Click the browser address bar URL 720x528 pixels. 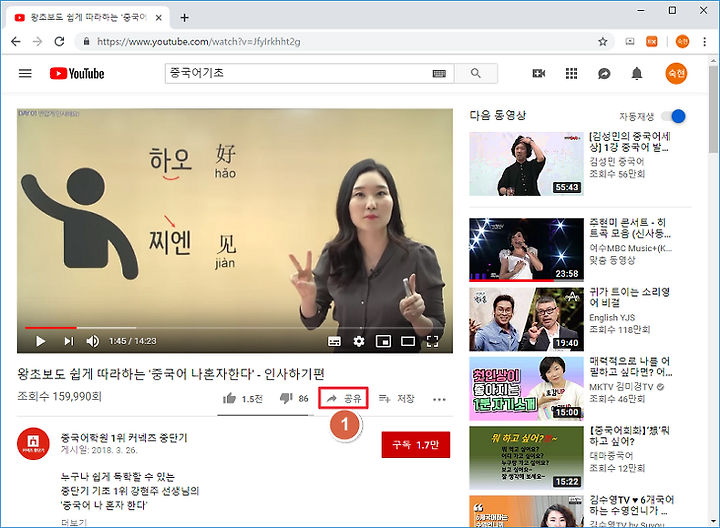pos(199,42)
